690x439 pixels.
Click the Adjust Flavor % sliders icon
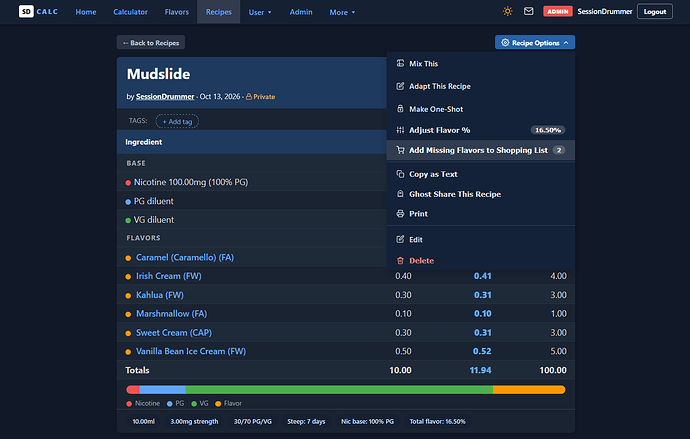click(400, 130)
